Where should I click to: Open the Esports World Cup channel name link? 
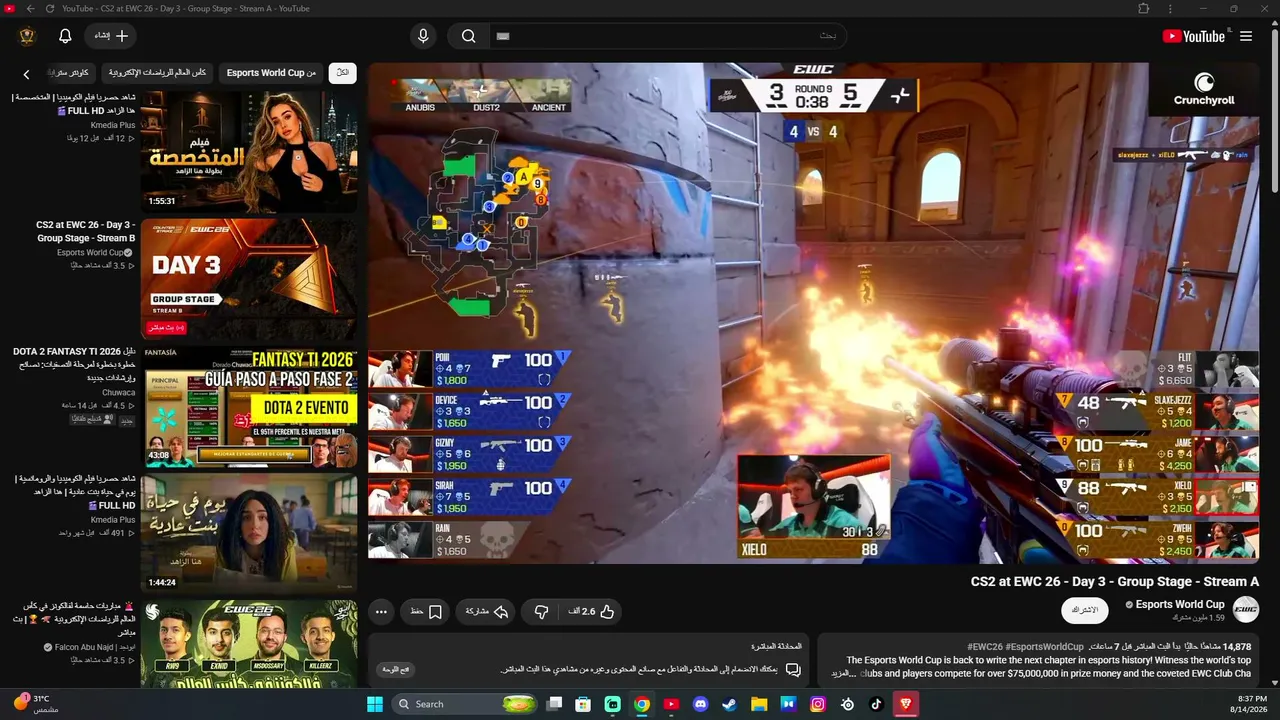pos(1180,604)
